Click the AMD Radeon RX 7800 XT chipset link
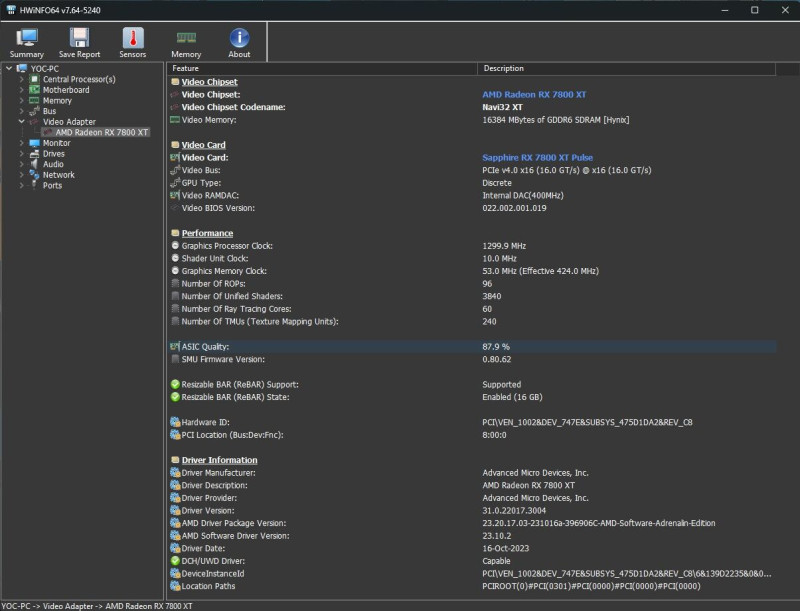 point(534,94)
